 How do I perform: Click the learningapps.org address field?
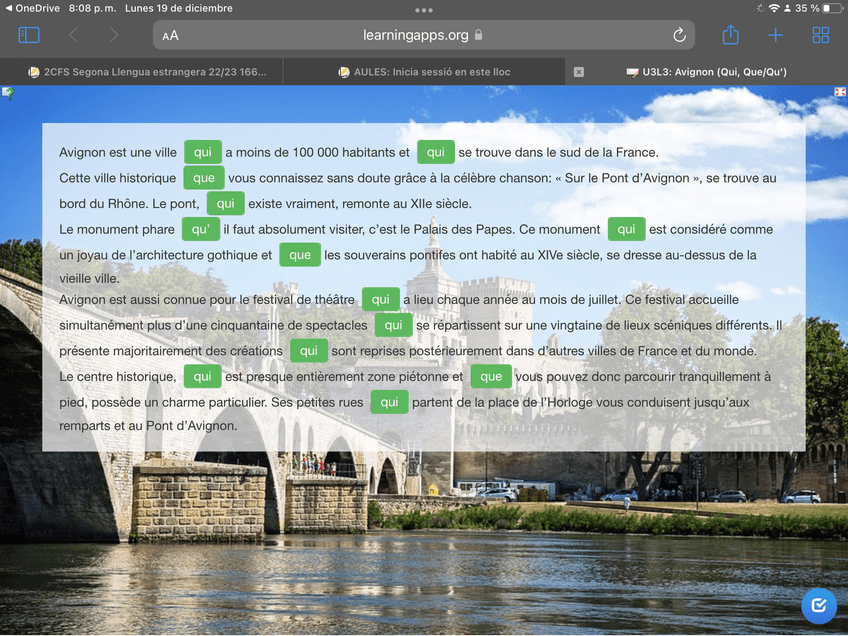423,35
